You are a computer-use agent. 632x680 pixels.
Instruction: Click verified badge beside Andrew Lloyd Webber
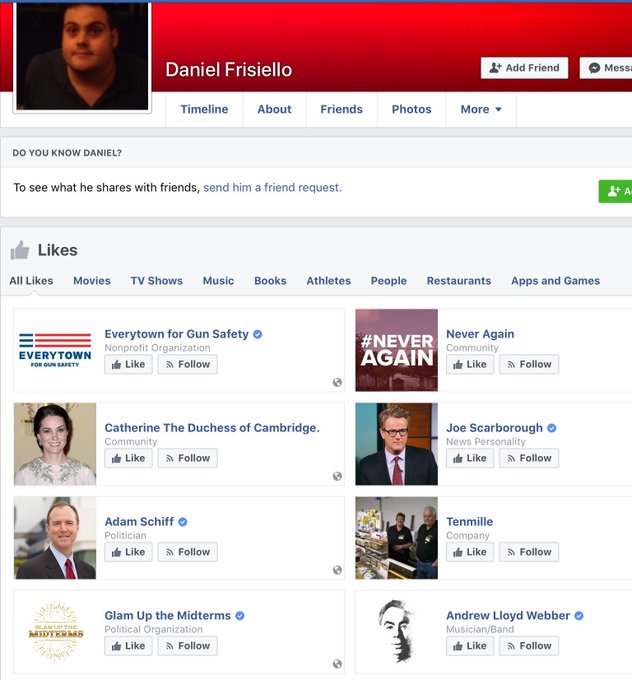point(579,615)
